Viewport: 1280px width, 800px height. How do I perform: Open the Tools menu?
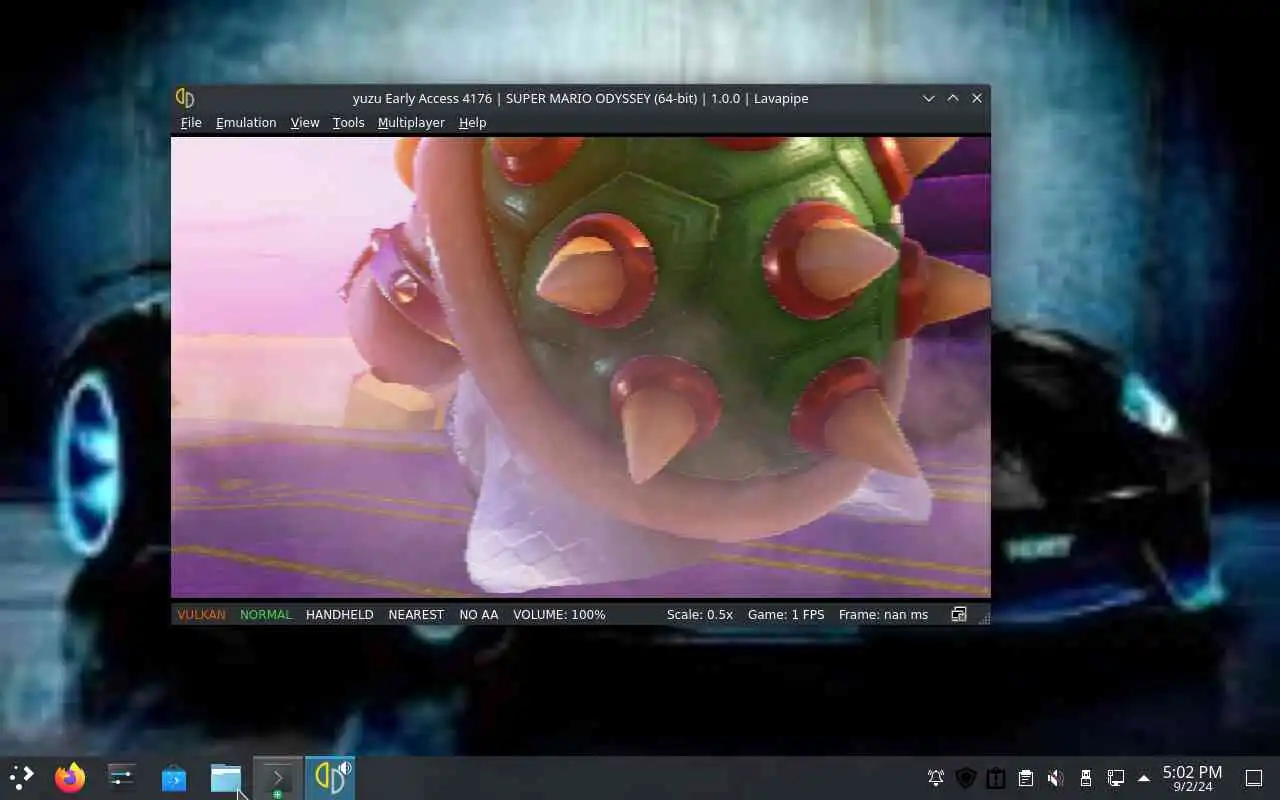tap(348, 123)
